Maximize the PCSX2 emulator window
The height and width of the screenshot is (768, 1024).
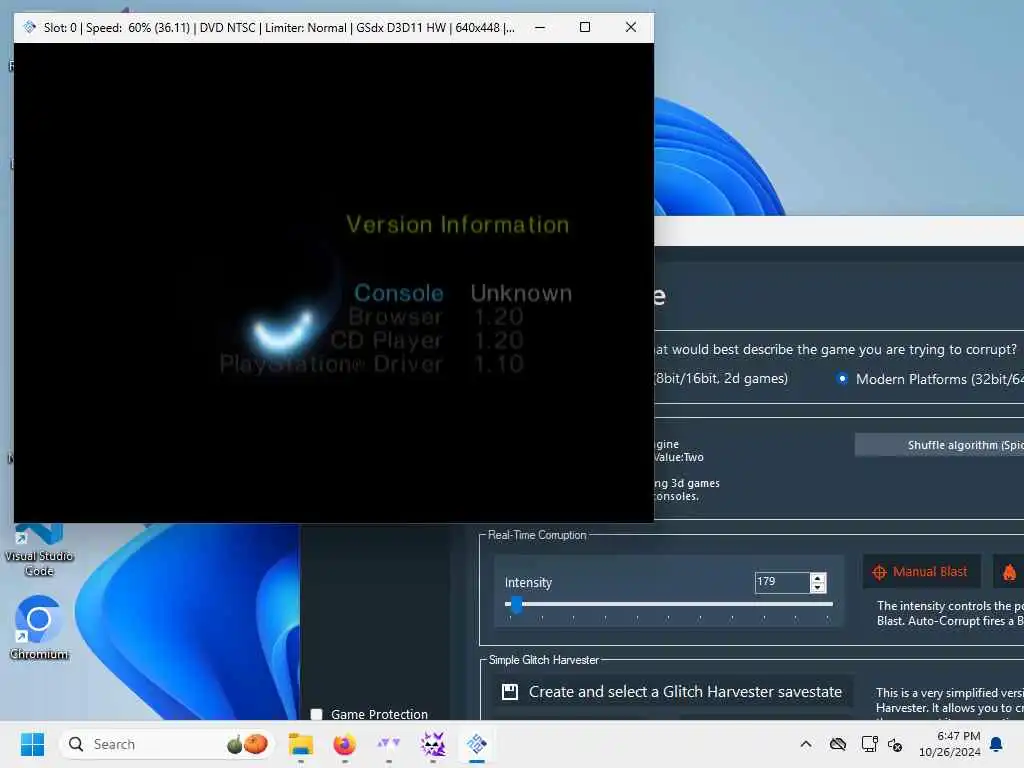click(585, 27)
